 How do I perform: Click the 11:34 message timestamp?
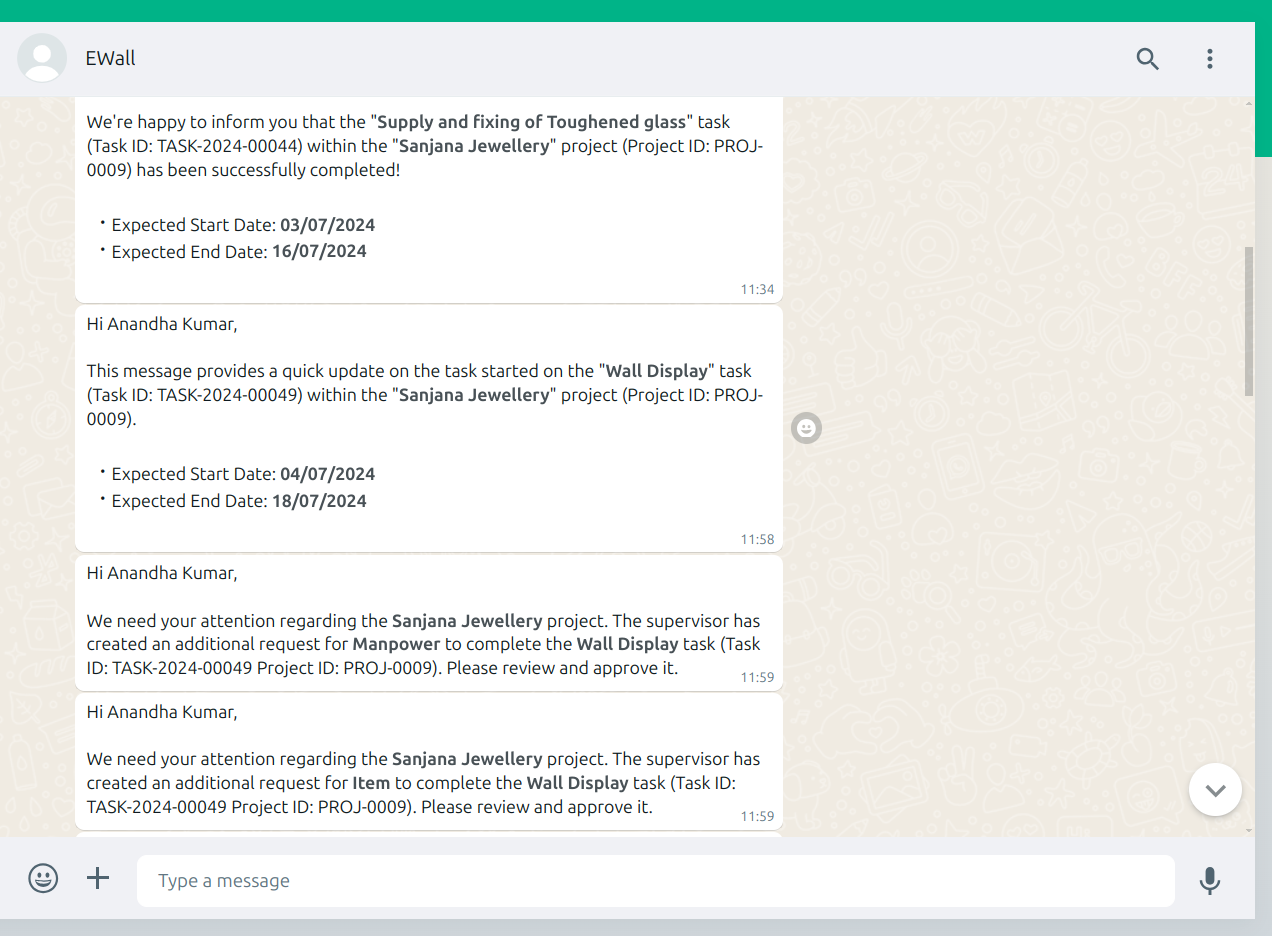click(x=757, y=290)
